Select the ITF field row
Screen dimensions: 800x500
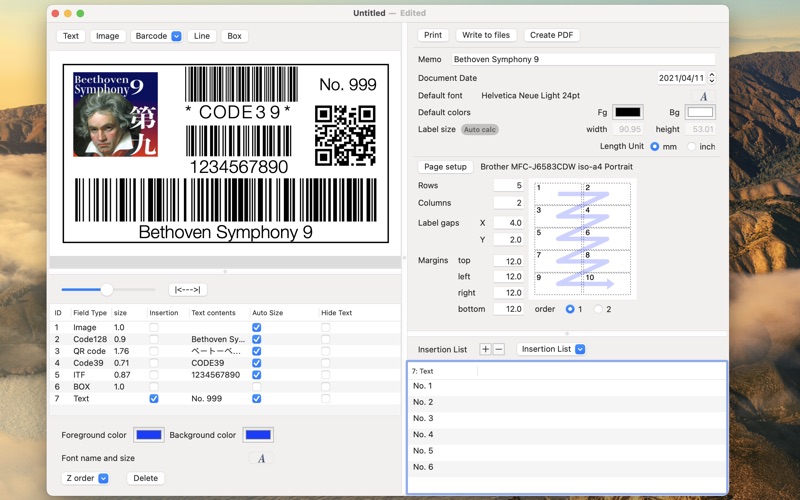click(x=226, y=375)
